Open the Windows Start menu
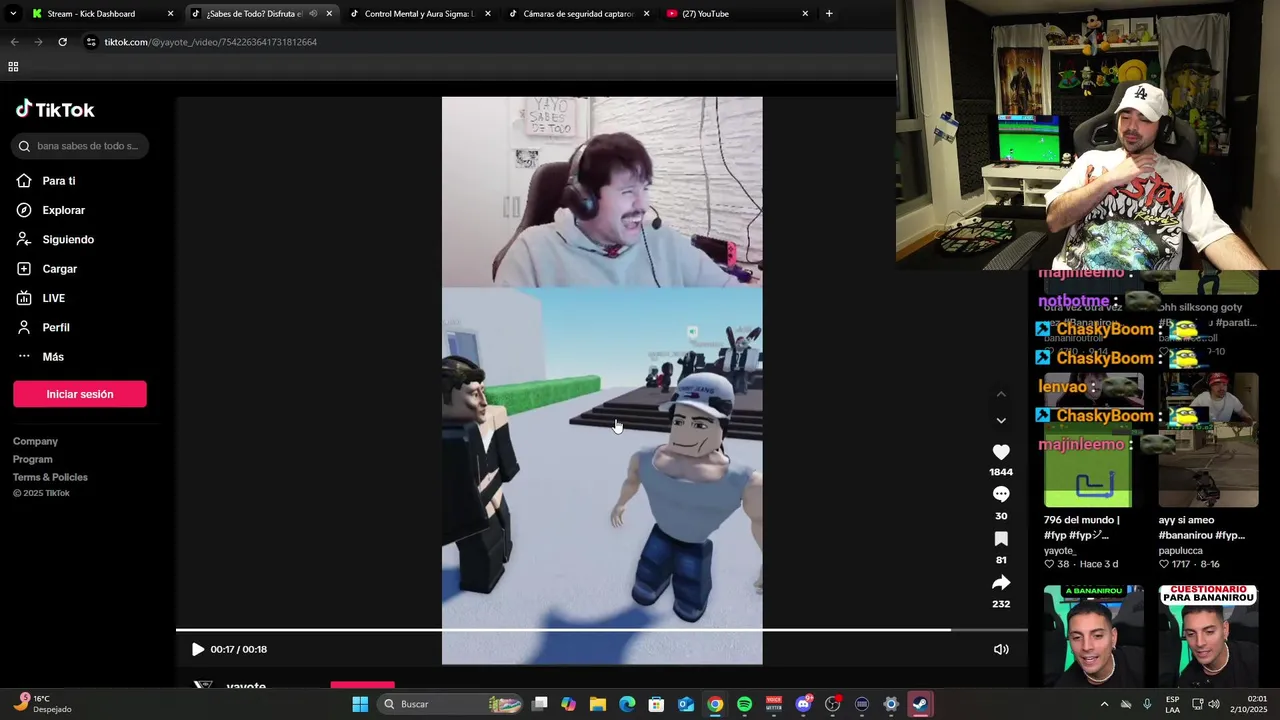Image resolution: width=1280 pixels, height=720 pixels. (360, 704)
